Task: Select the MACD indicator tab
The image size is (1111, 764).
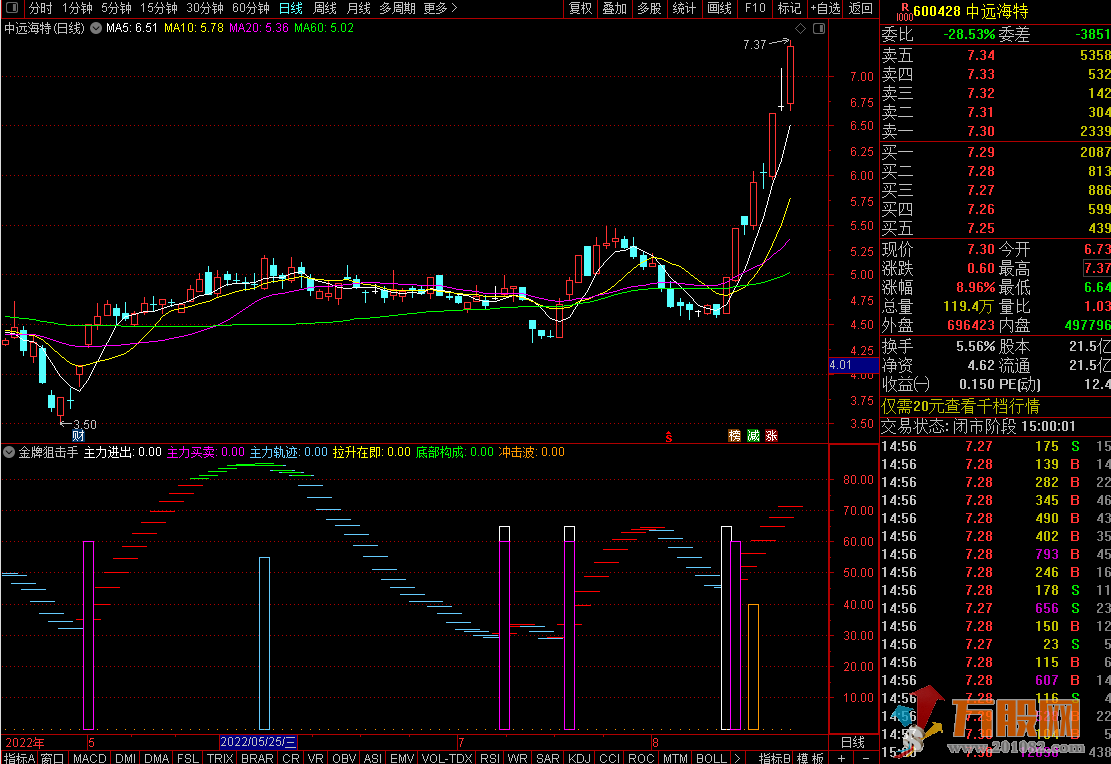Action: [x=90, y=758]
